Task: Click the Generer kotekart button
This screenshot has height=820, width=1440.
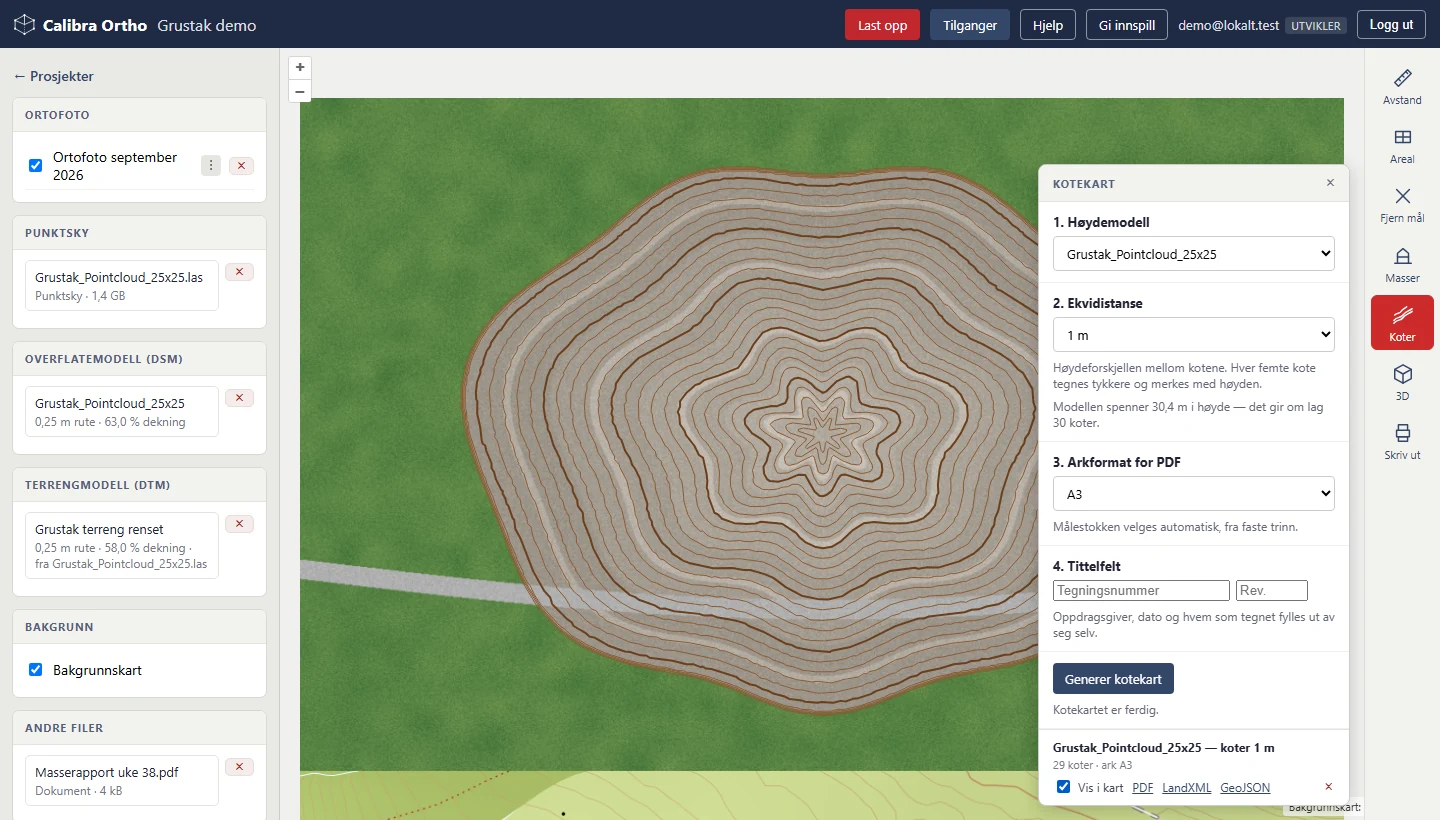Action: point(1113,679)
